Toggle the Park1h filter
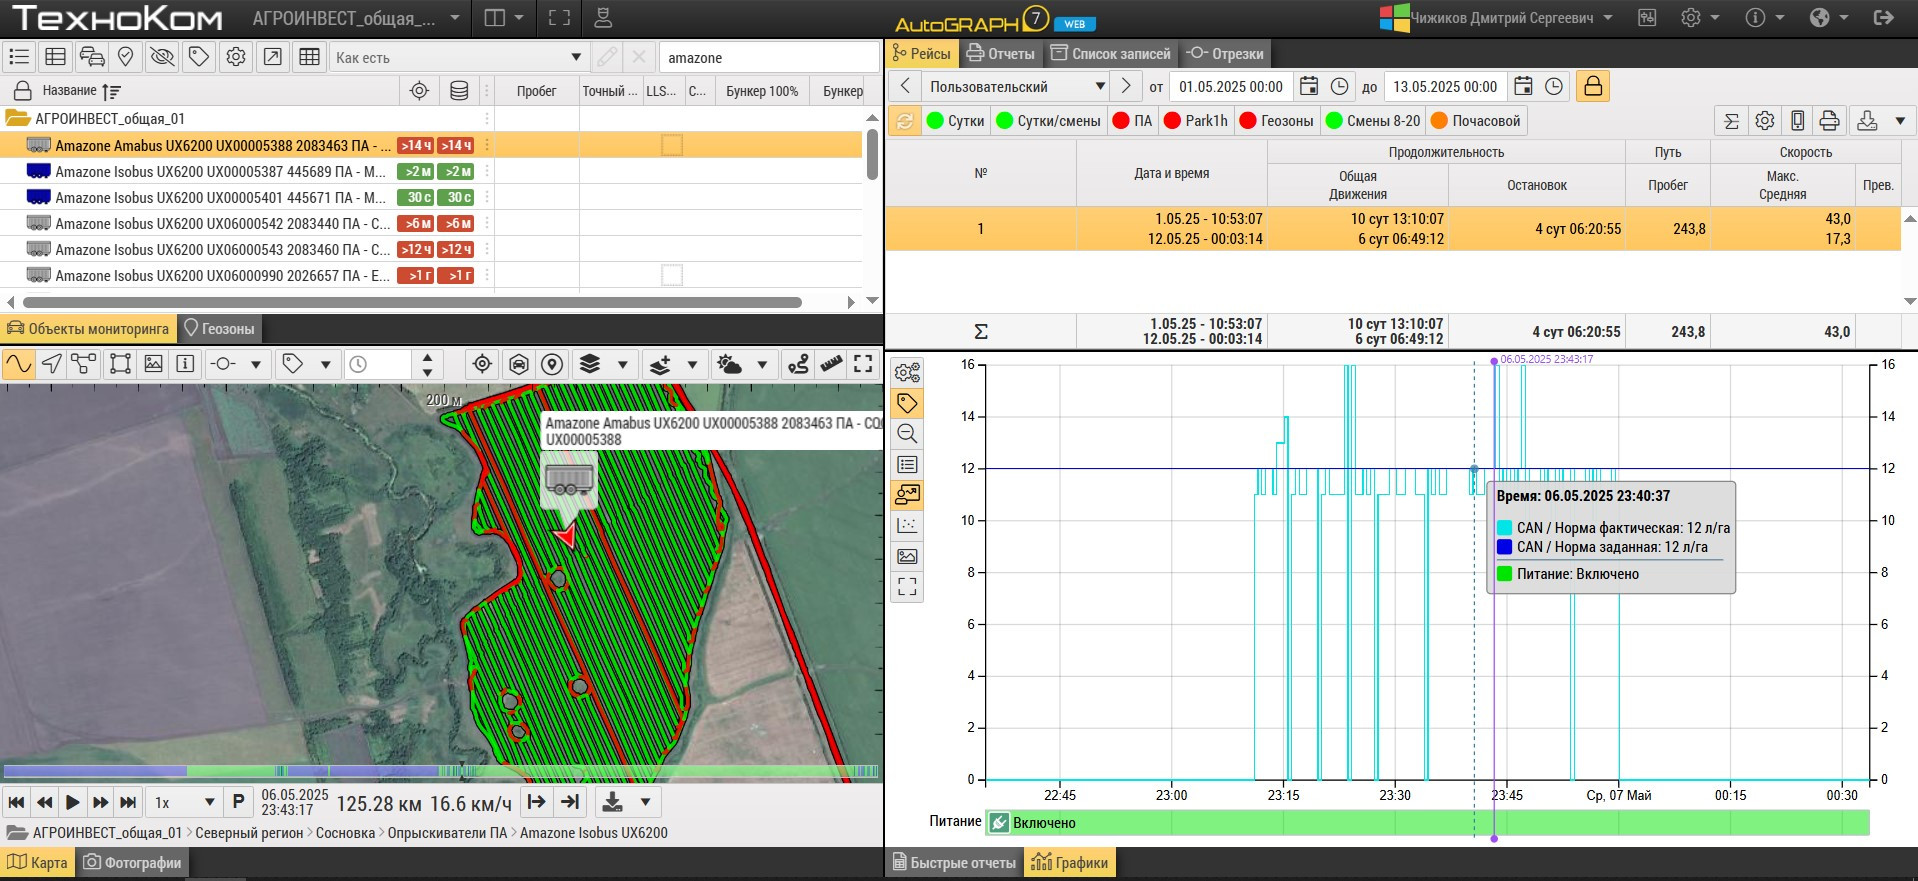This screenshot has width=1918, height=881. click(1196, 121)
